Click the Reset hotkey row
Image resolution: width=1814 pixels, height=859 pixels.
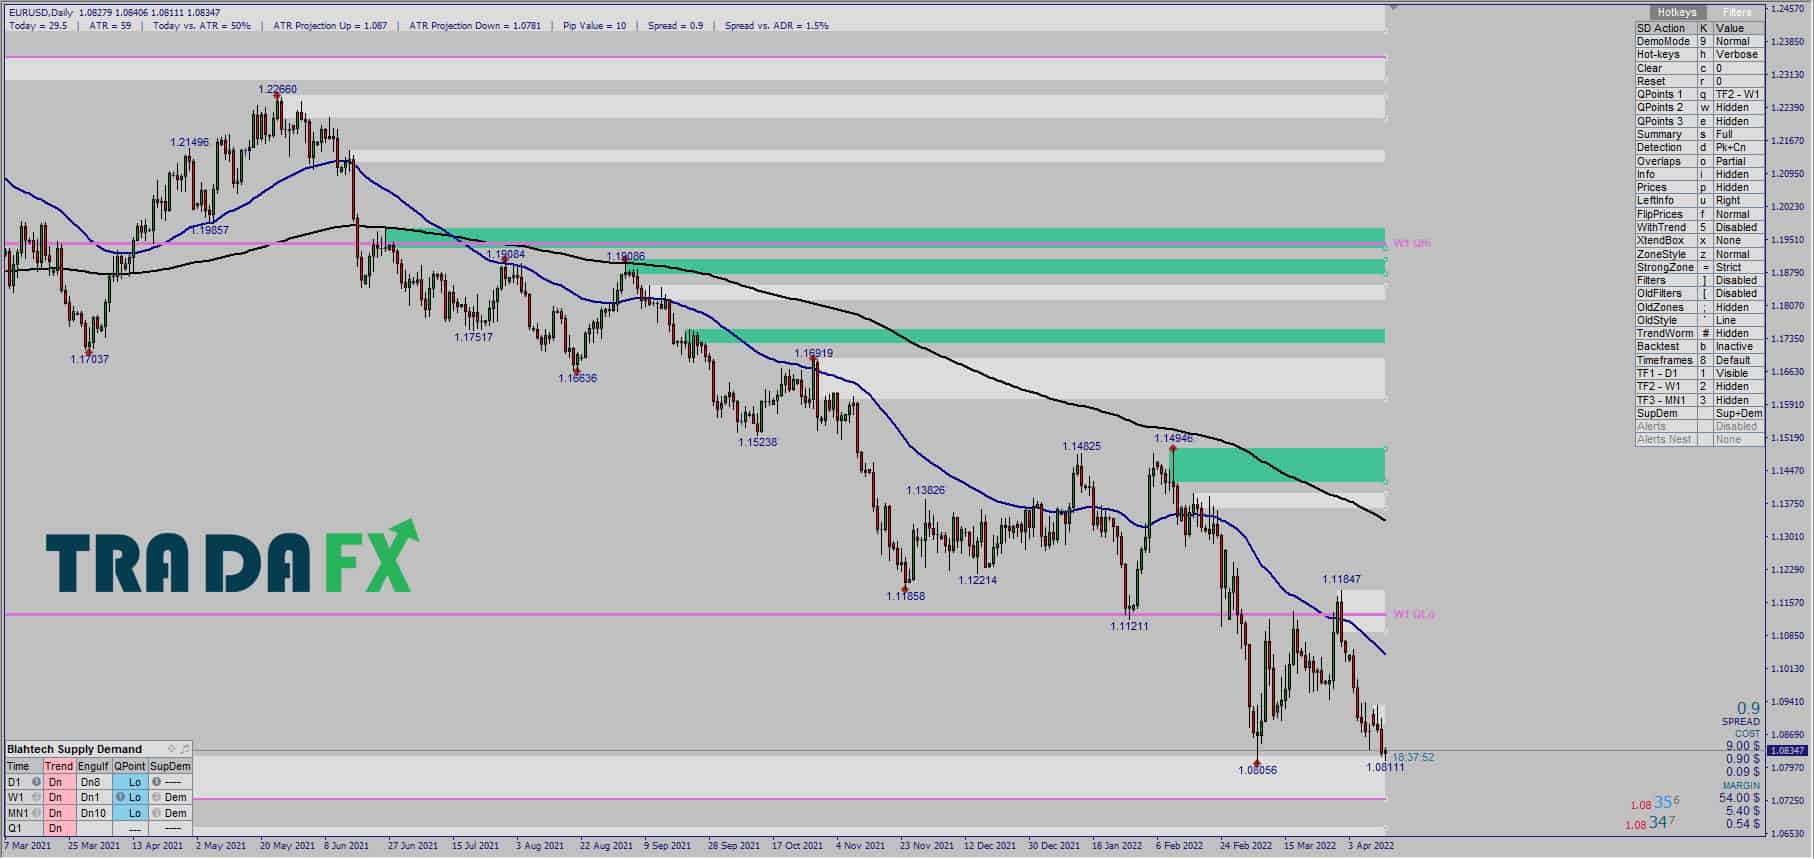click(1700, 81)
